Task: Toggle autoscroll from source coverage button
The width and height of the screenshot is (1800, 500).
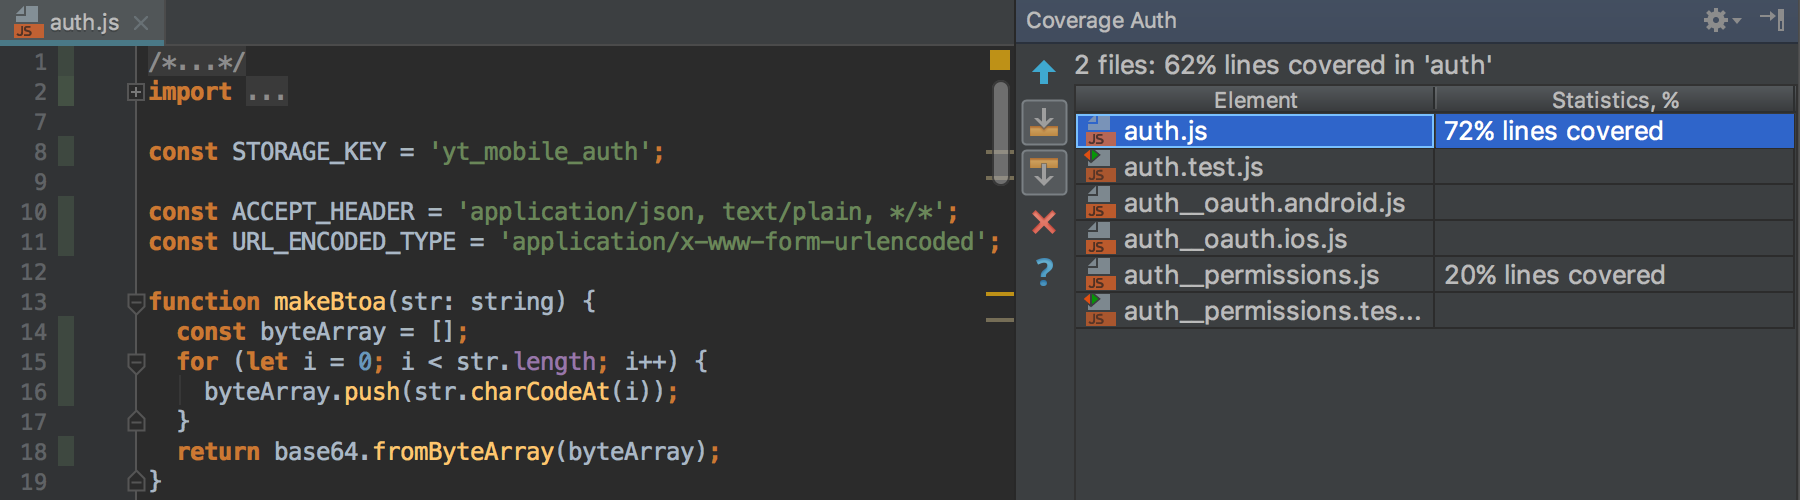Action: point(1044,173)
